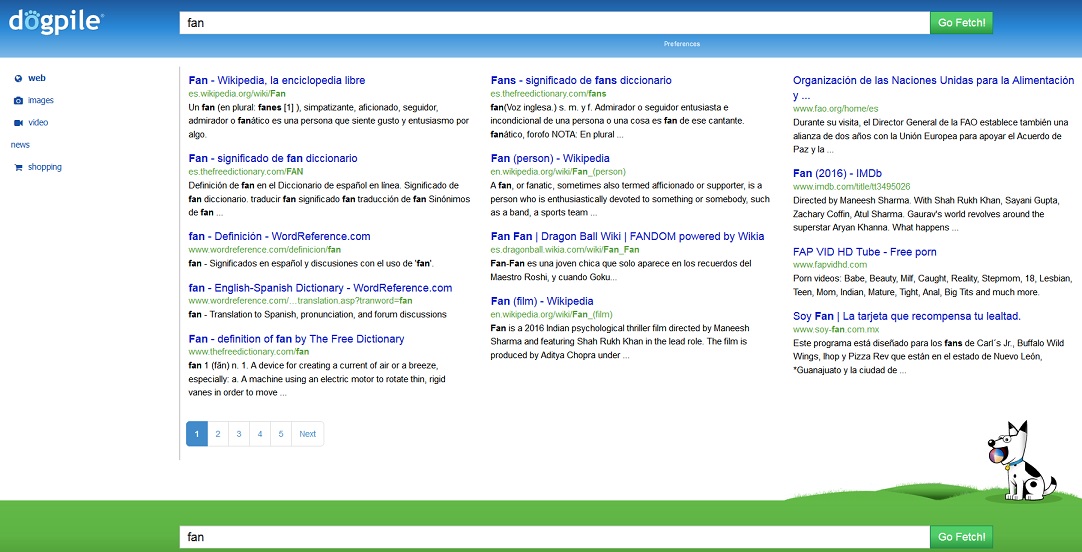
Task: Click www.soy-fan.com.mx URL
Action: pos(836,330)
